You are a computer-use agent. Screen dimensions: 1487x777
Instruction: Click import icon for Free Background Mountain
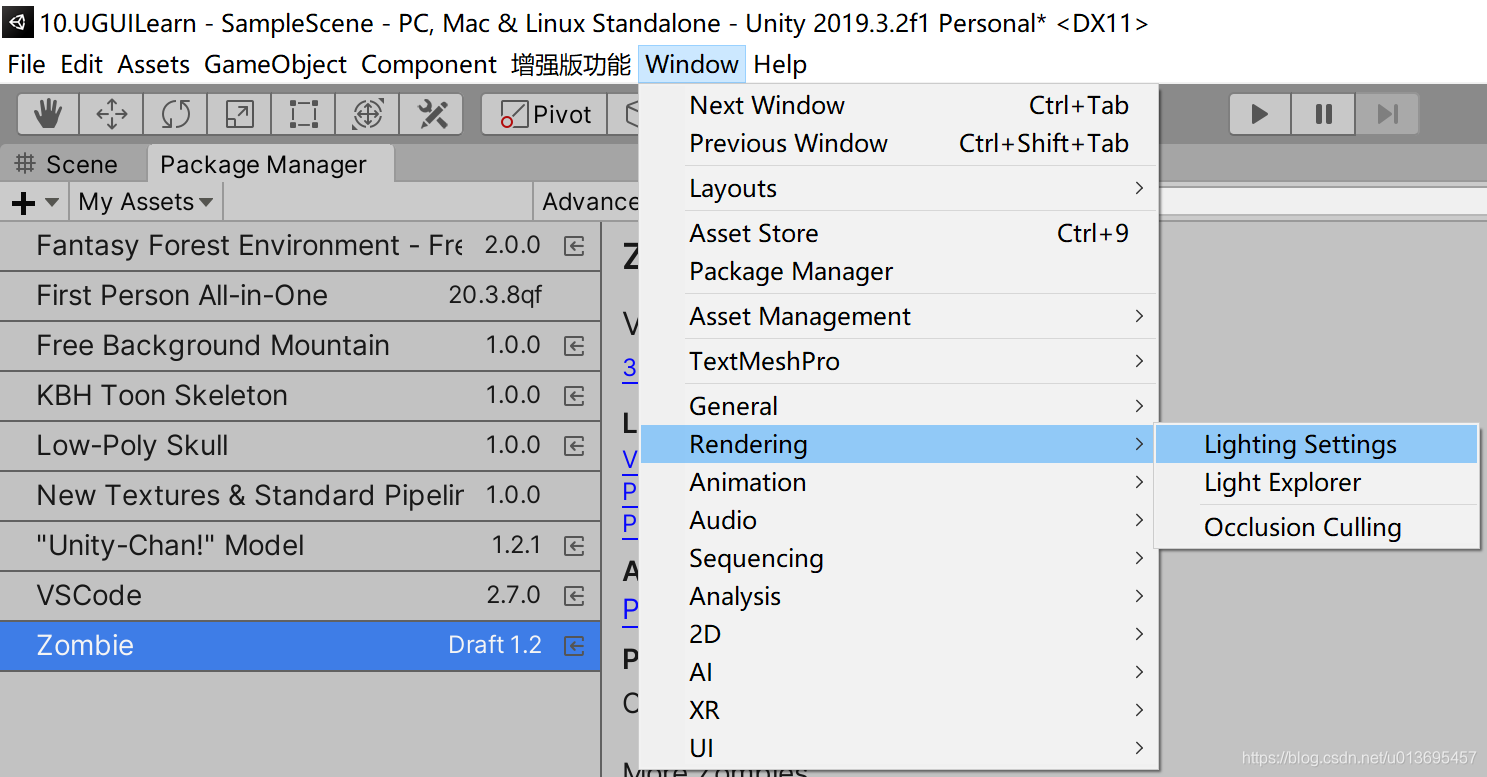[x=574, y=346]
